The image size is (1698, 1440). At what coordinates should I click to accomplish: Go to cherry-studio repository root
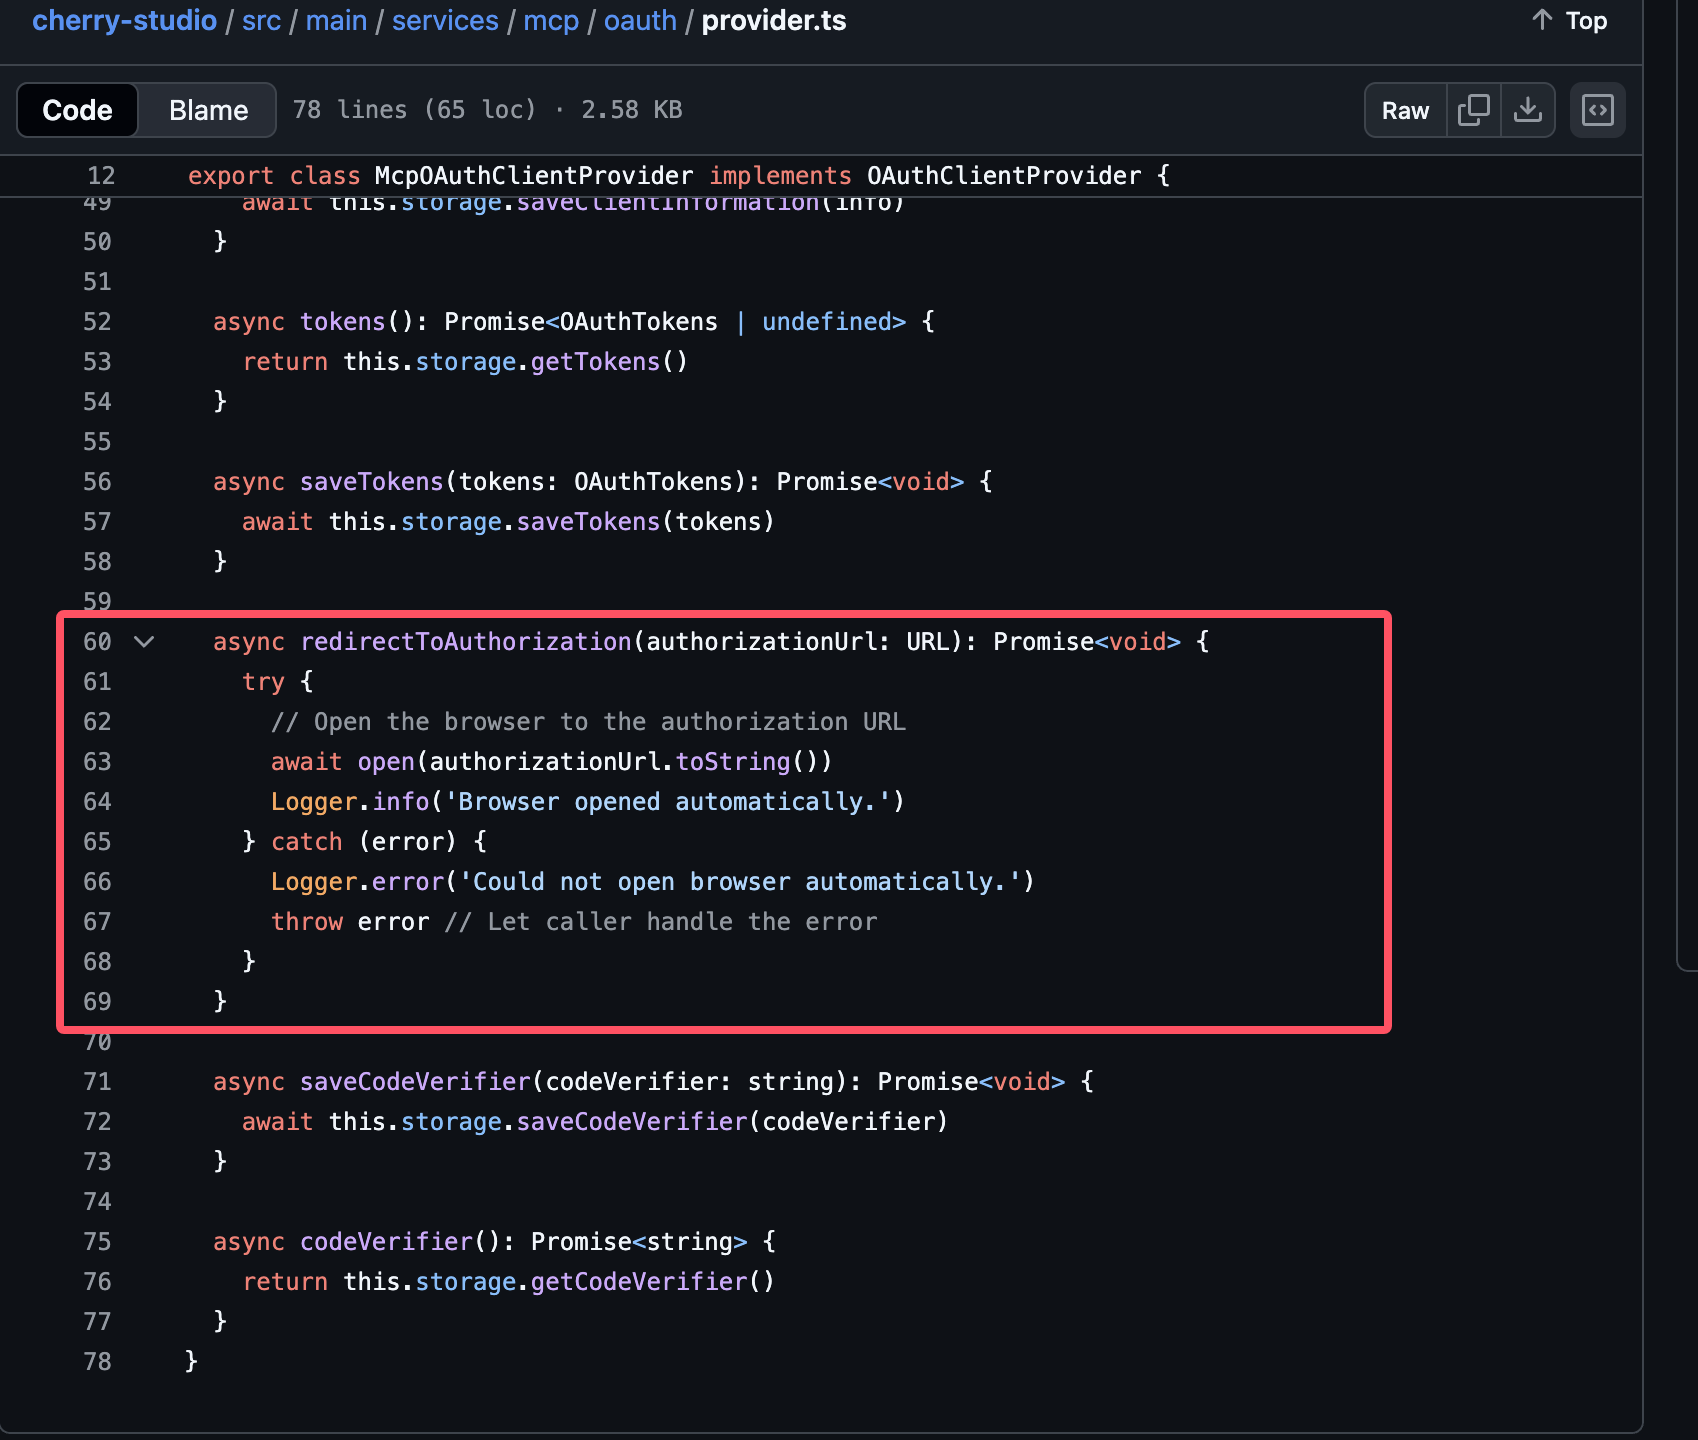124,21
